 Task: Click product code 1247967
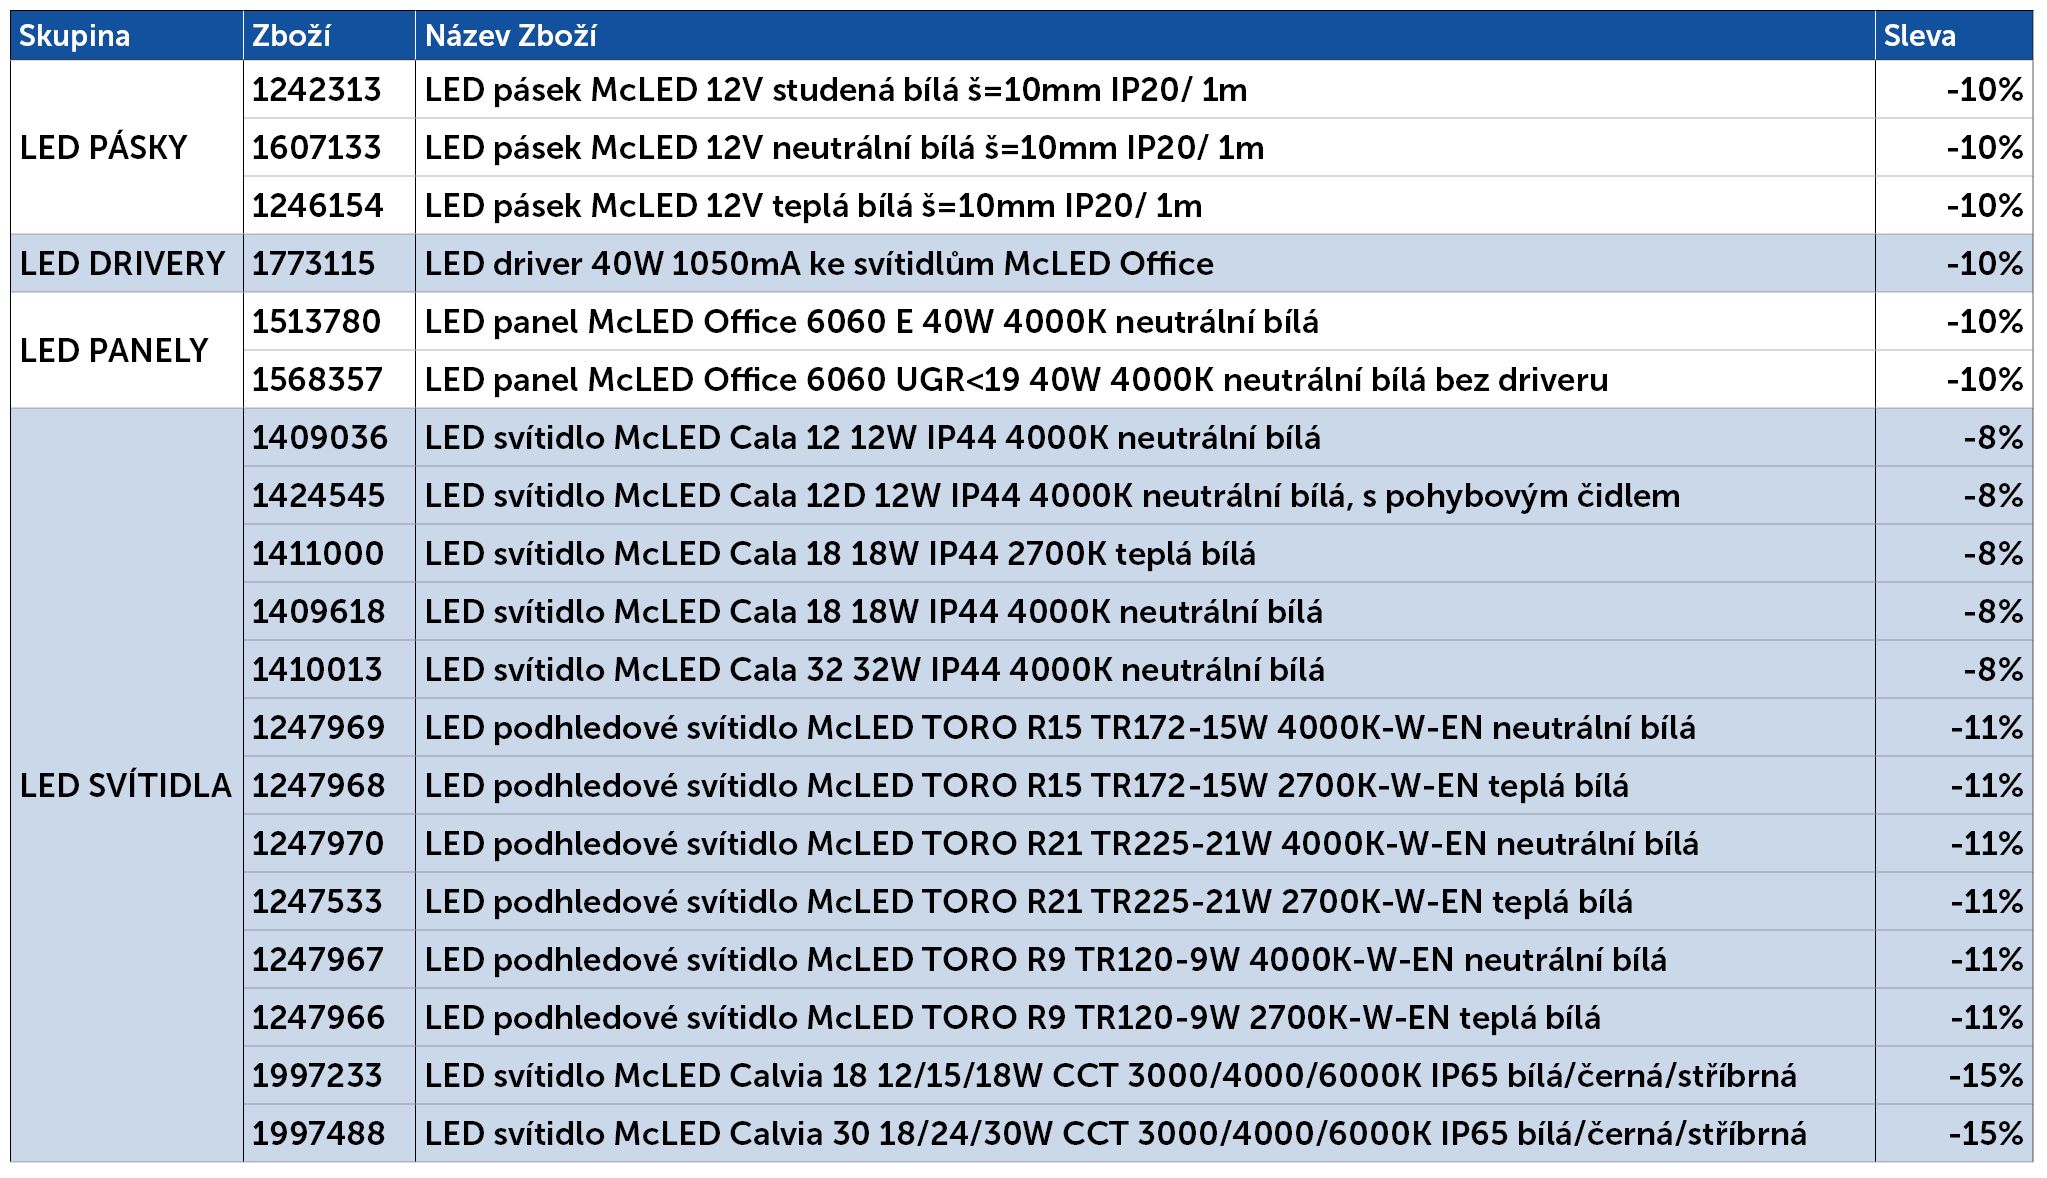317,960
